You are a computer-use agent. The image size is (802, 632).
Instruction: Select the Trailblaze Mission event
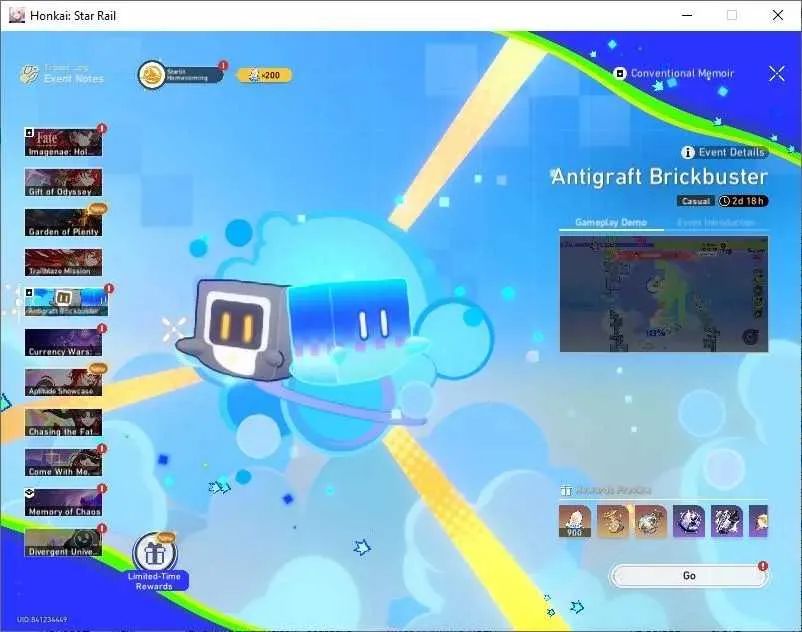point(63,262)
